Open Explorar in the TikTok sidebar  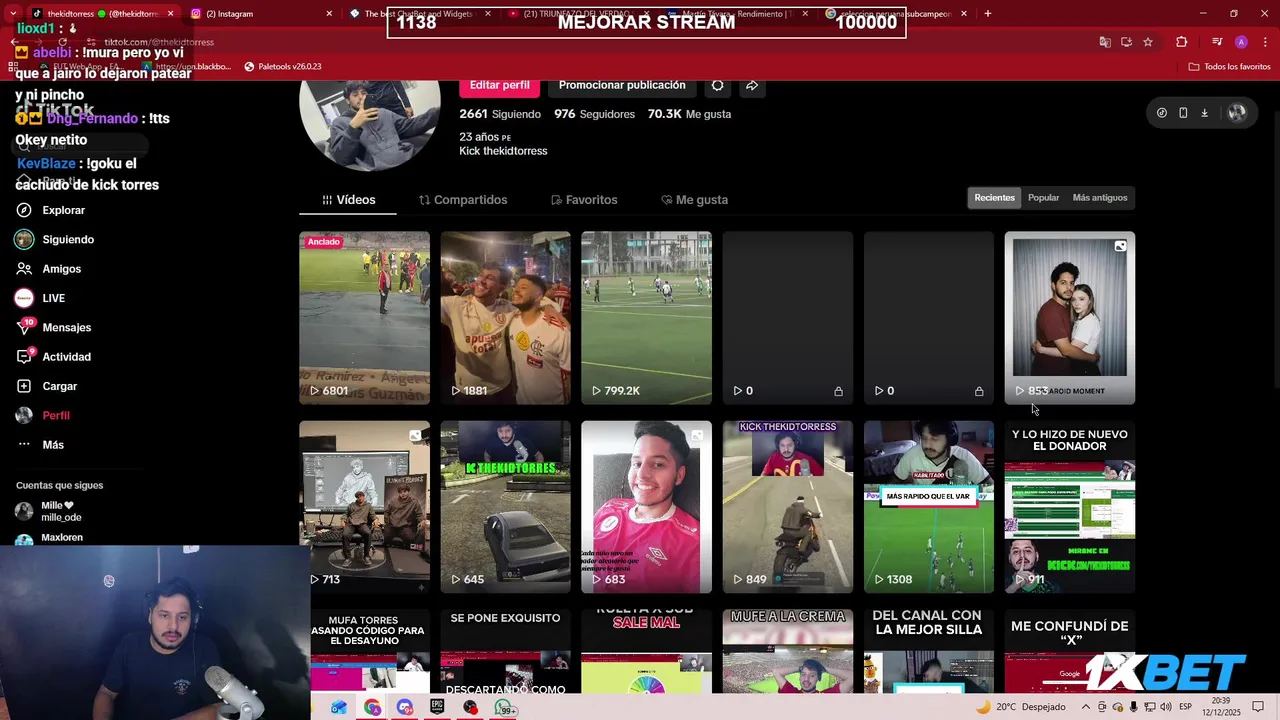point(63,210)
